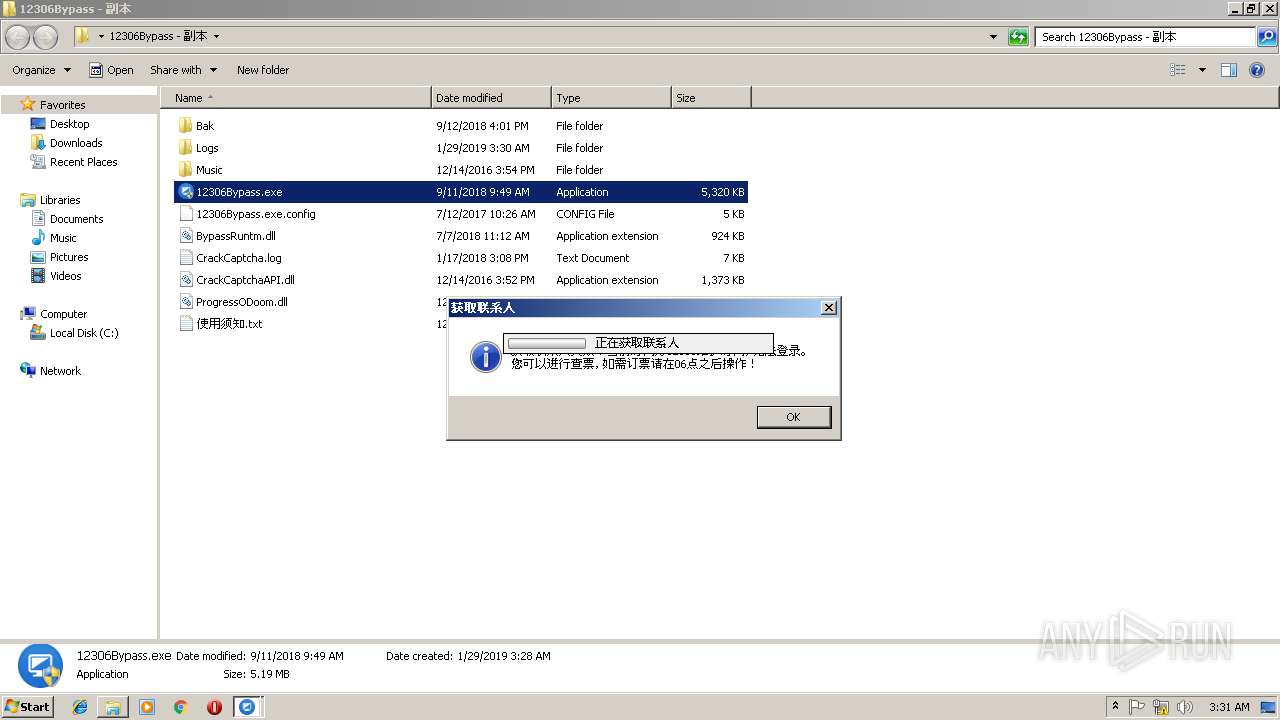Select the Logs folder icon

185,148
